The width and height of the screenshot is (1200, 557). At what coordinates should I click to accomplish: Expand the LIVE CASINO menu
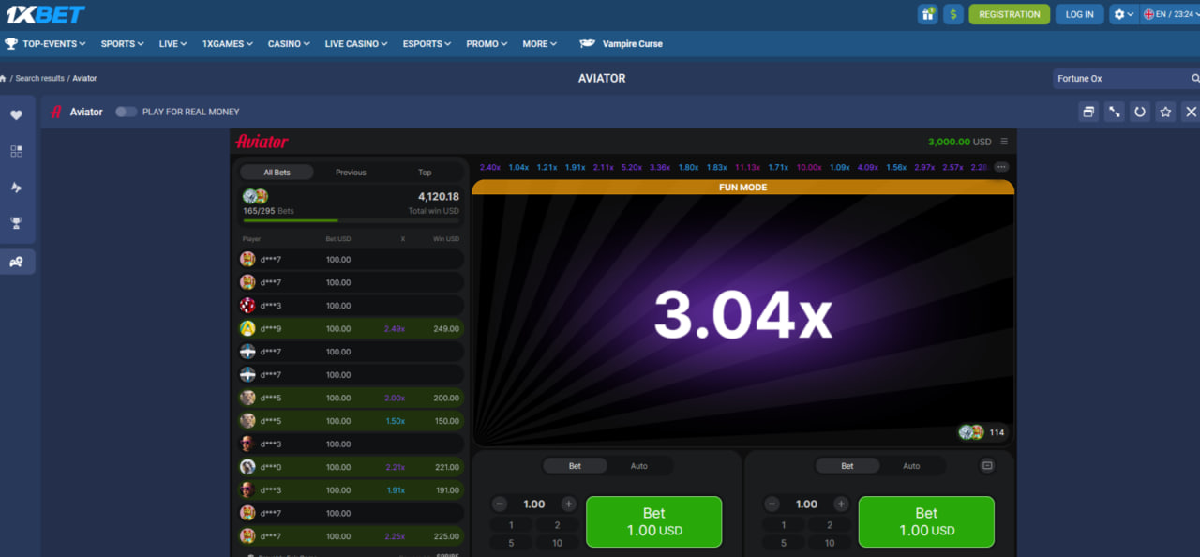tap(357, 44)
